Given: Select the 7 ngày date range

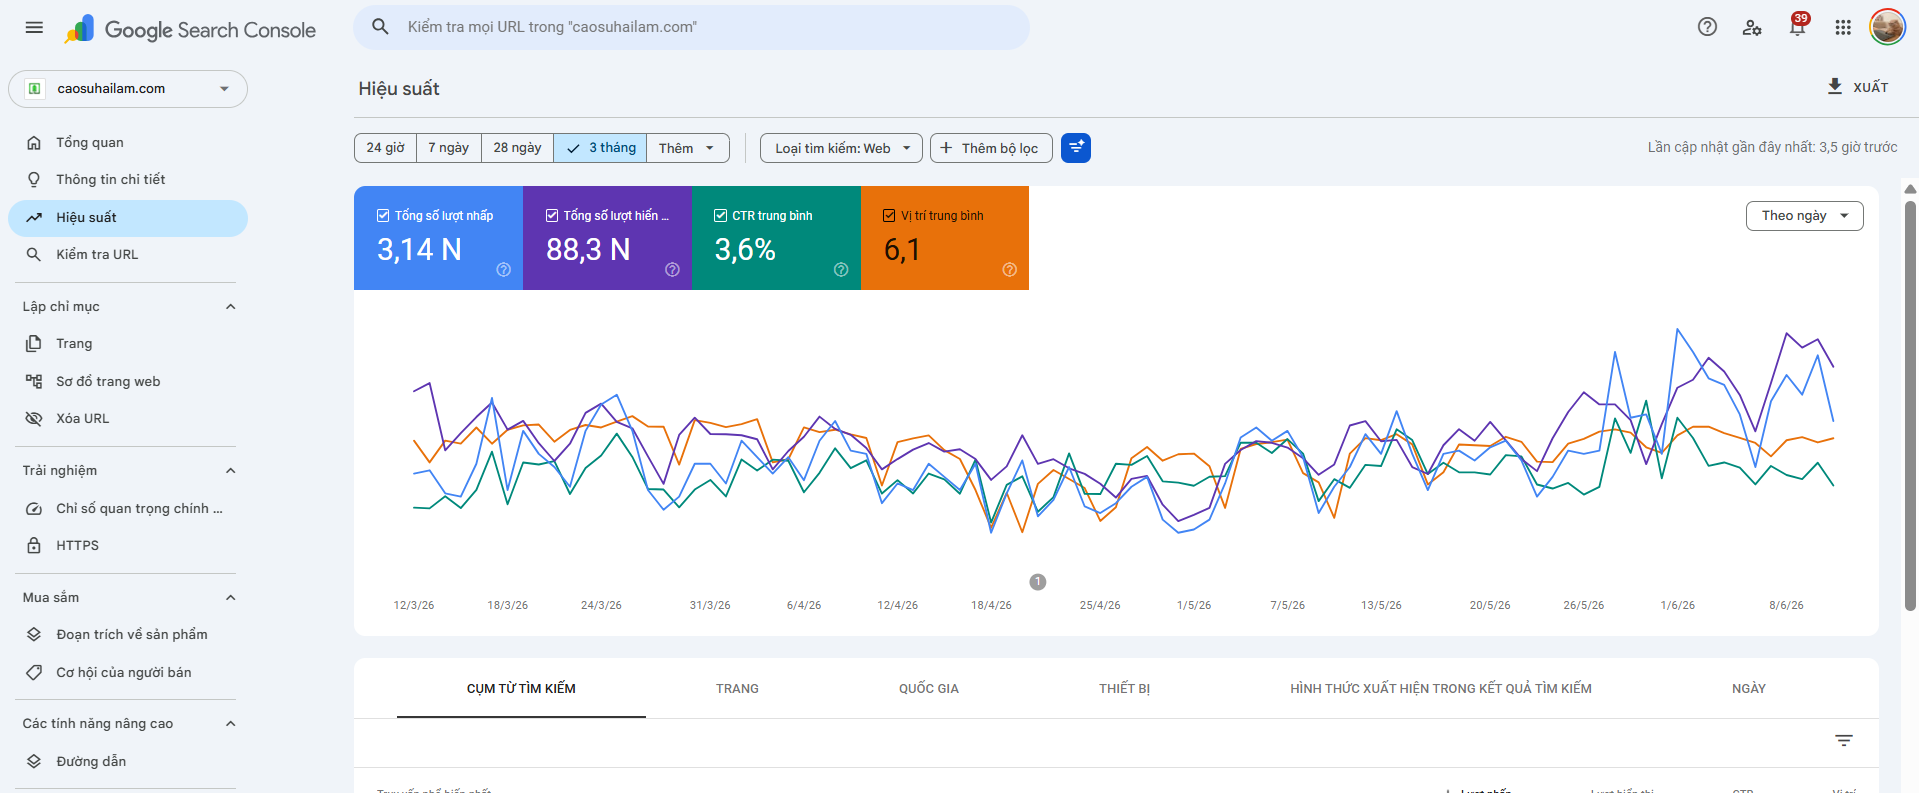Looking at the screenshot, I should click(449, 148).
